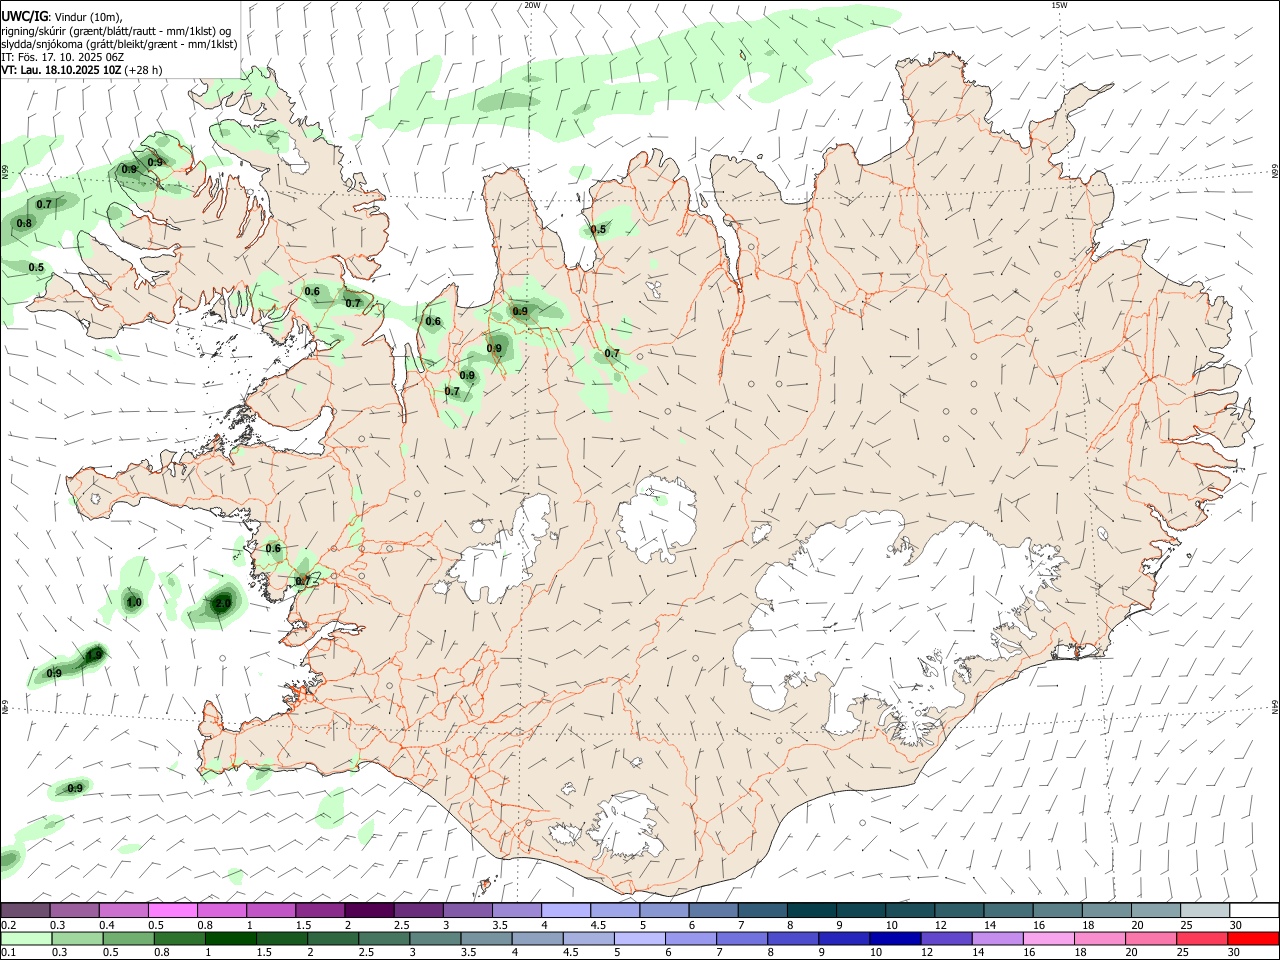Click the dark teal 8–9 swatch in top legend row
This screenshot has height=960, width=1280.
[811, 910]
